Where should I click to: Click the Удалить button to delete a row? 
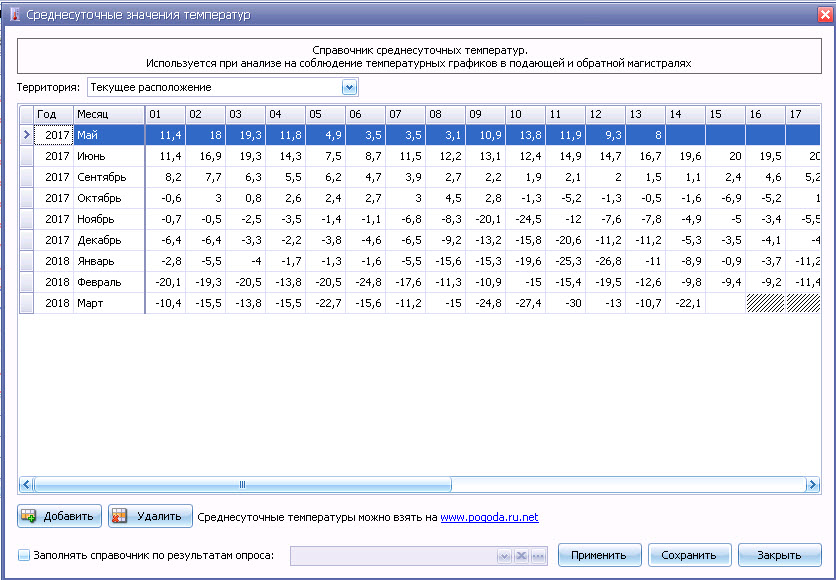point(150,516)
